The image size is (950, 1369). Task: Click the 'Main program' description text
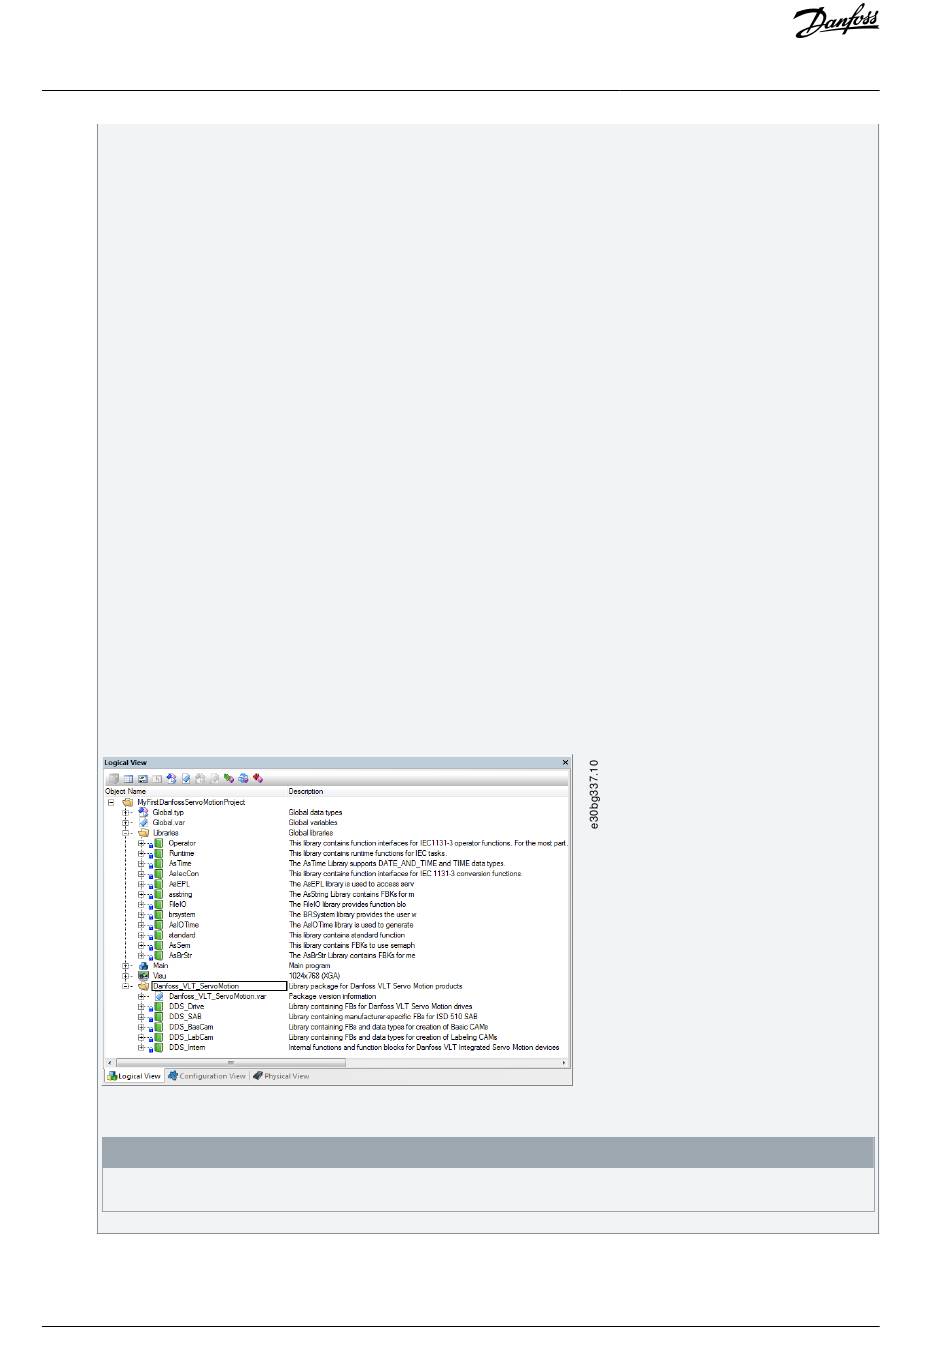309,965
